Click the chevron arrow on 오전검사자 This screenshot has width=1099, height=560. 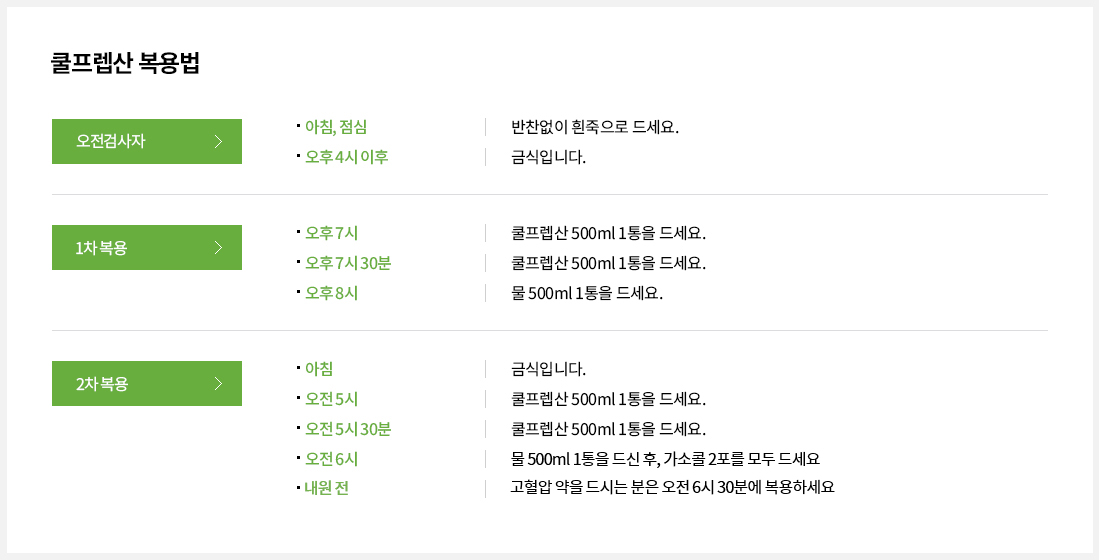tap(218, 142)
